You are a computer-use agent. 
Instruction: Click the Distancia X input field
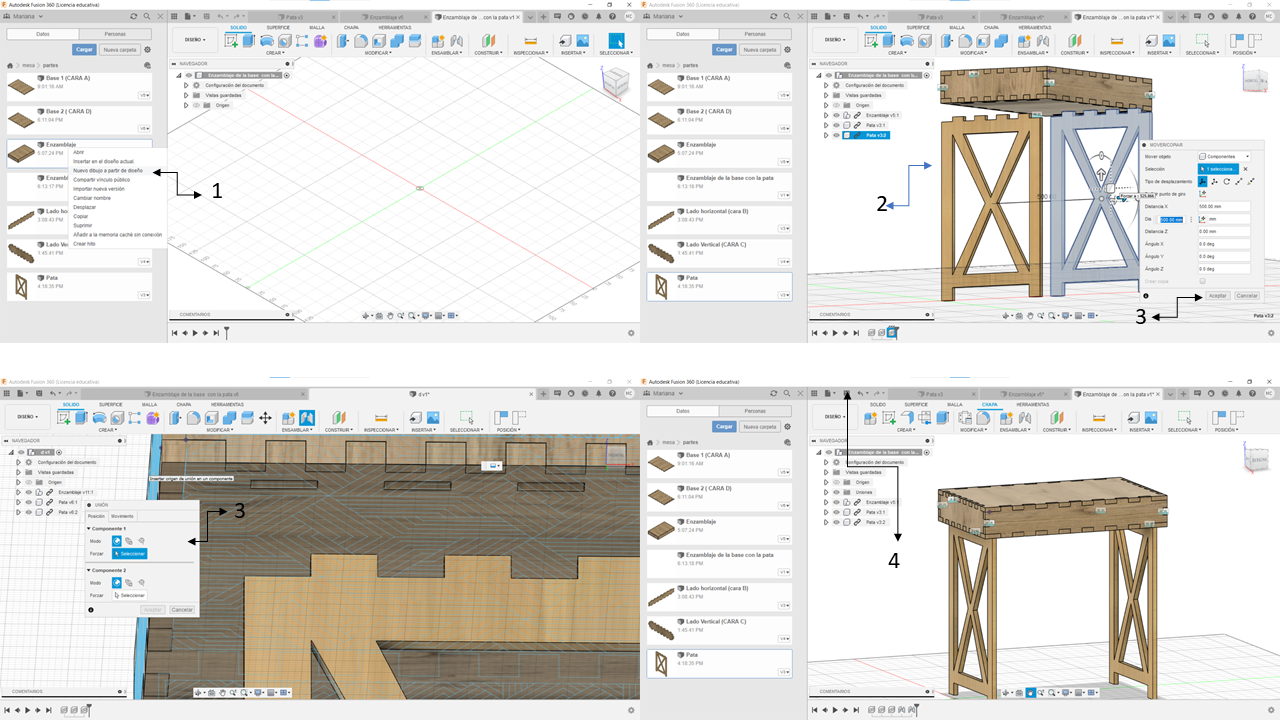1222,206
